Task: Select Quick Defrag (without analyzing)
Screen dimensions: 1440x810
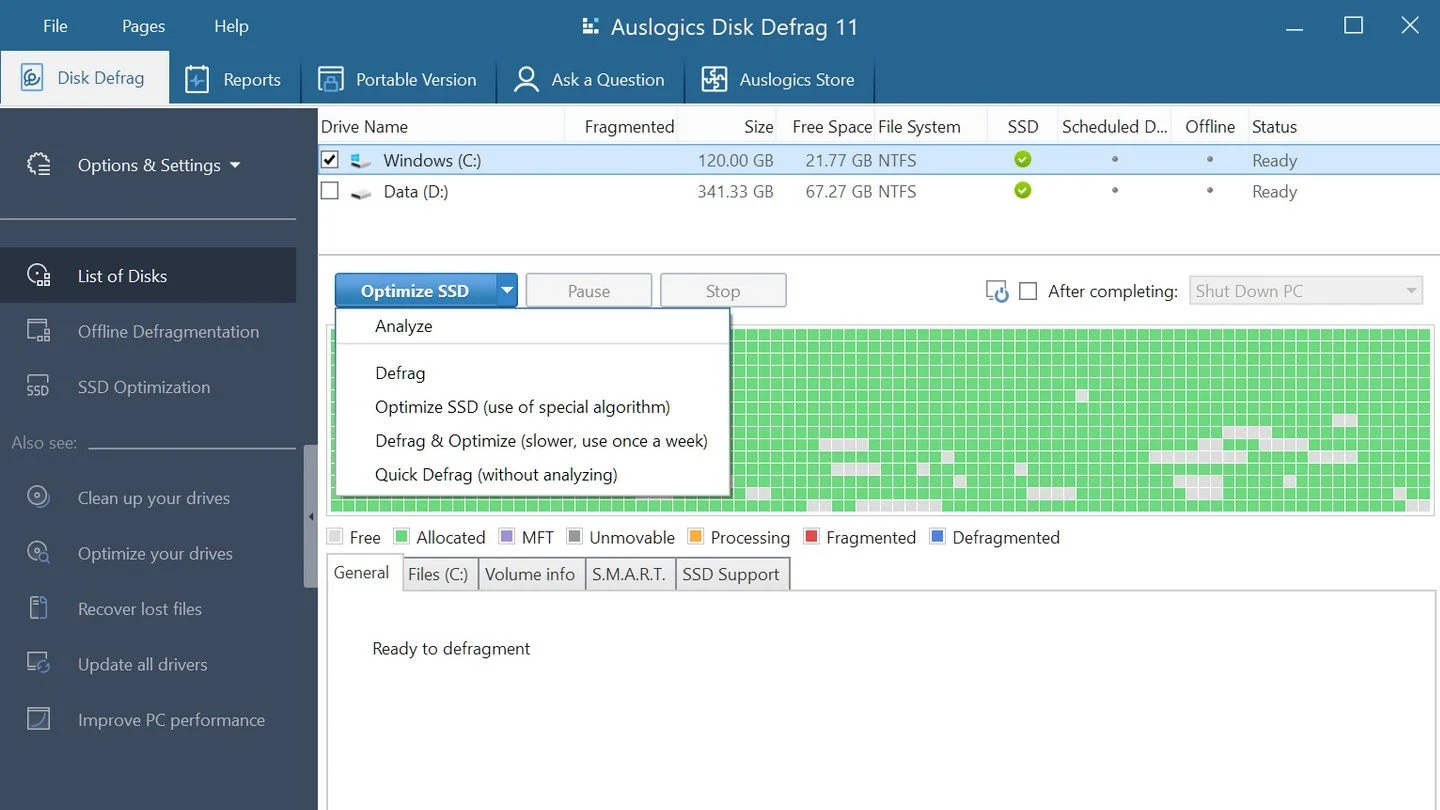Action: click(532, 475)
